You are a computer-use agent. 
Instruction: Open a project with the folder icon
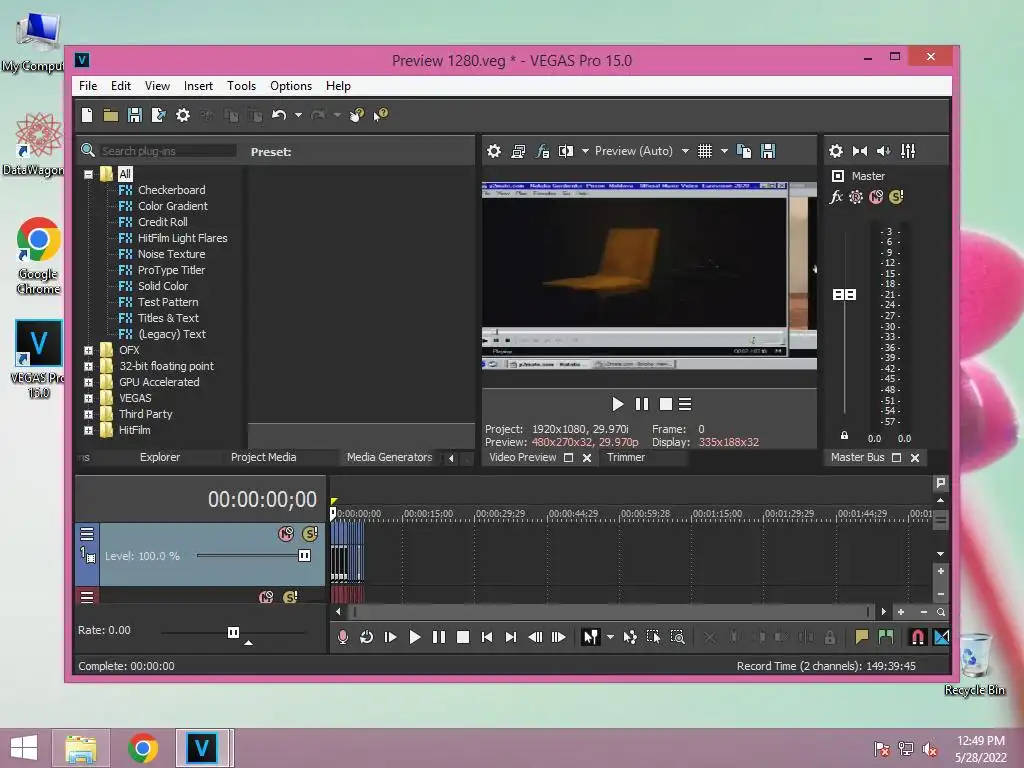(x=110, y=115)
